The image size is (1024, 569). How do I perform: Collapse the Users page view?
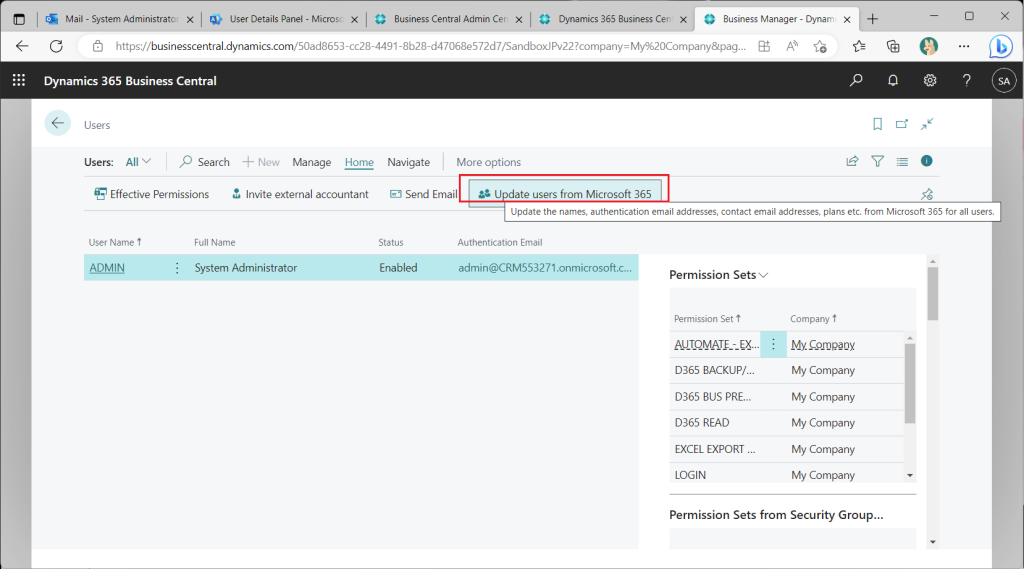click(x=927, y=124)
